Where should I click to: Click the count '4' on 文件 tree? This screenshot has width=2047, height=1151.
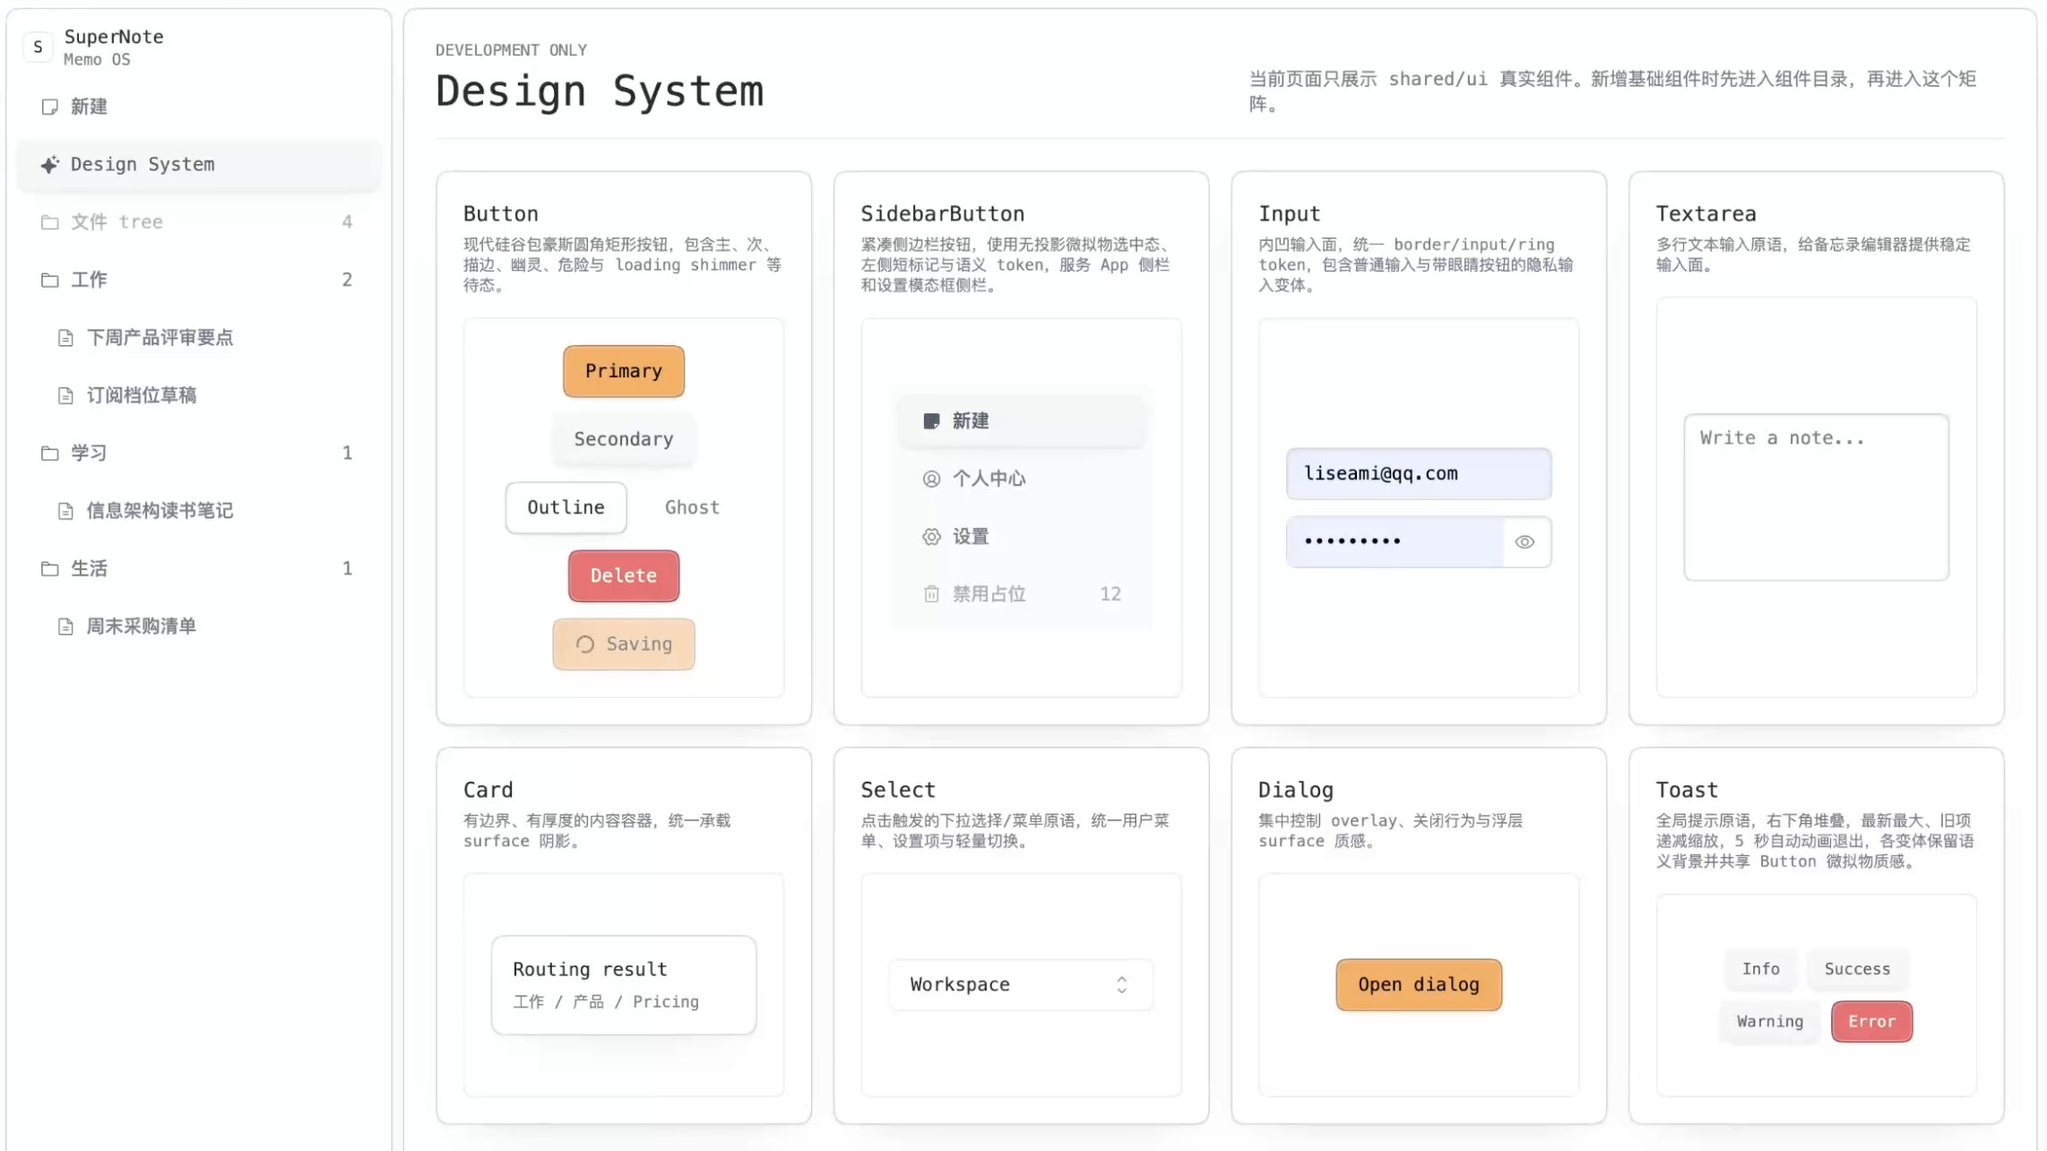347,222
